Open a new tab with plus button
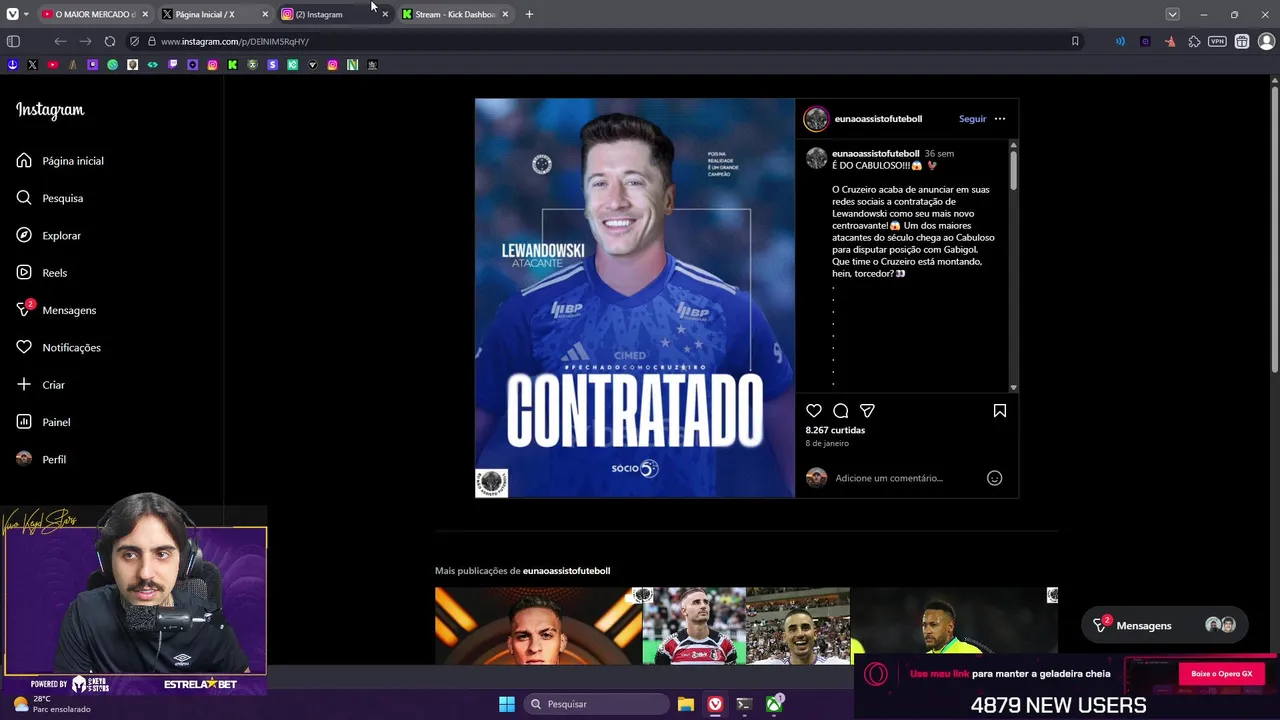The width and height of the screenshot is (1280, 720). [529, 14]
